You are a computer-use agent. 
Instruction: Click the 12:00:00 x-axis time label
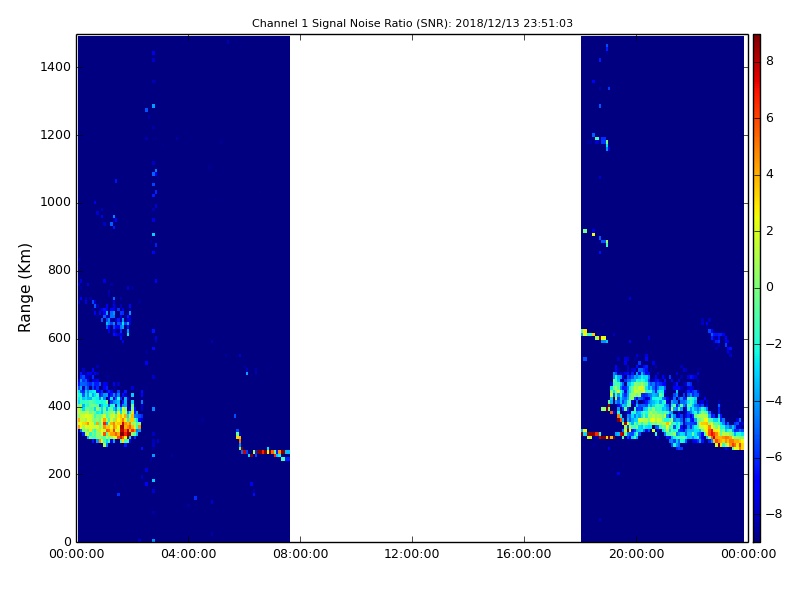pyautogui.click(x=412, y=554)
